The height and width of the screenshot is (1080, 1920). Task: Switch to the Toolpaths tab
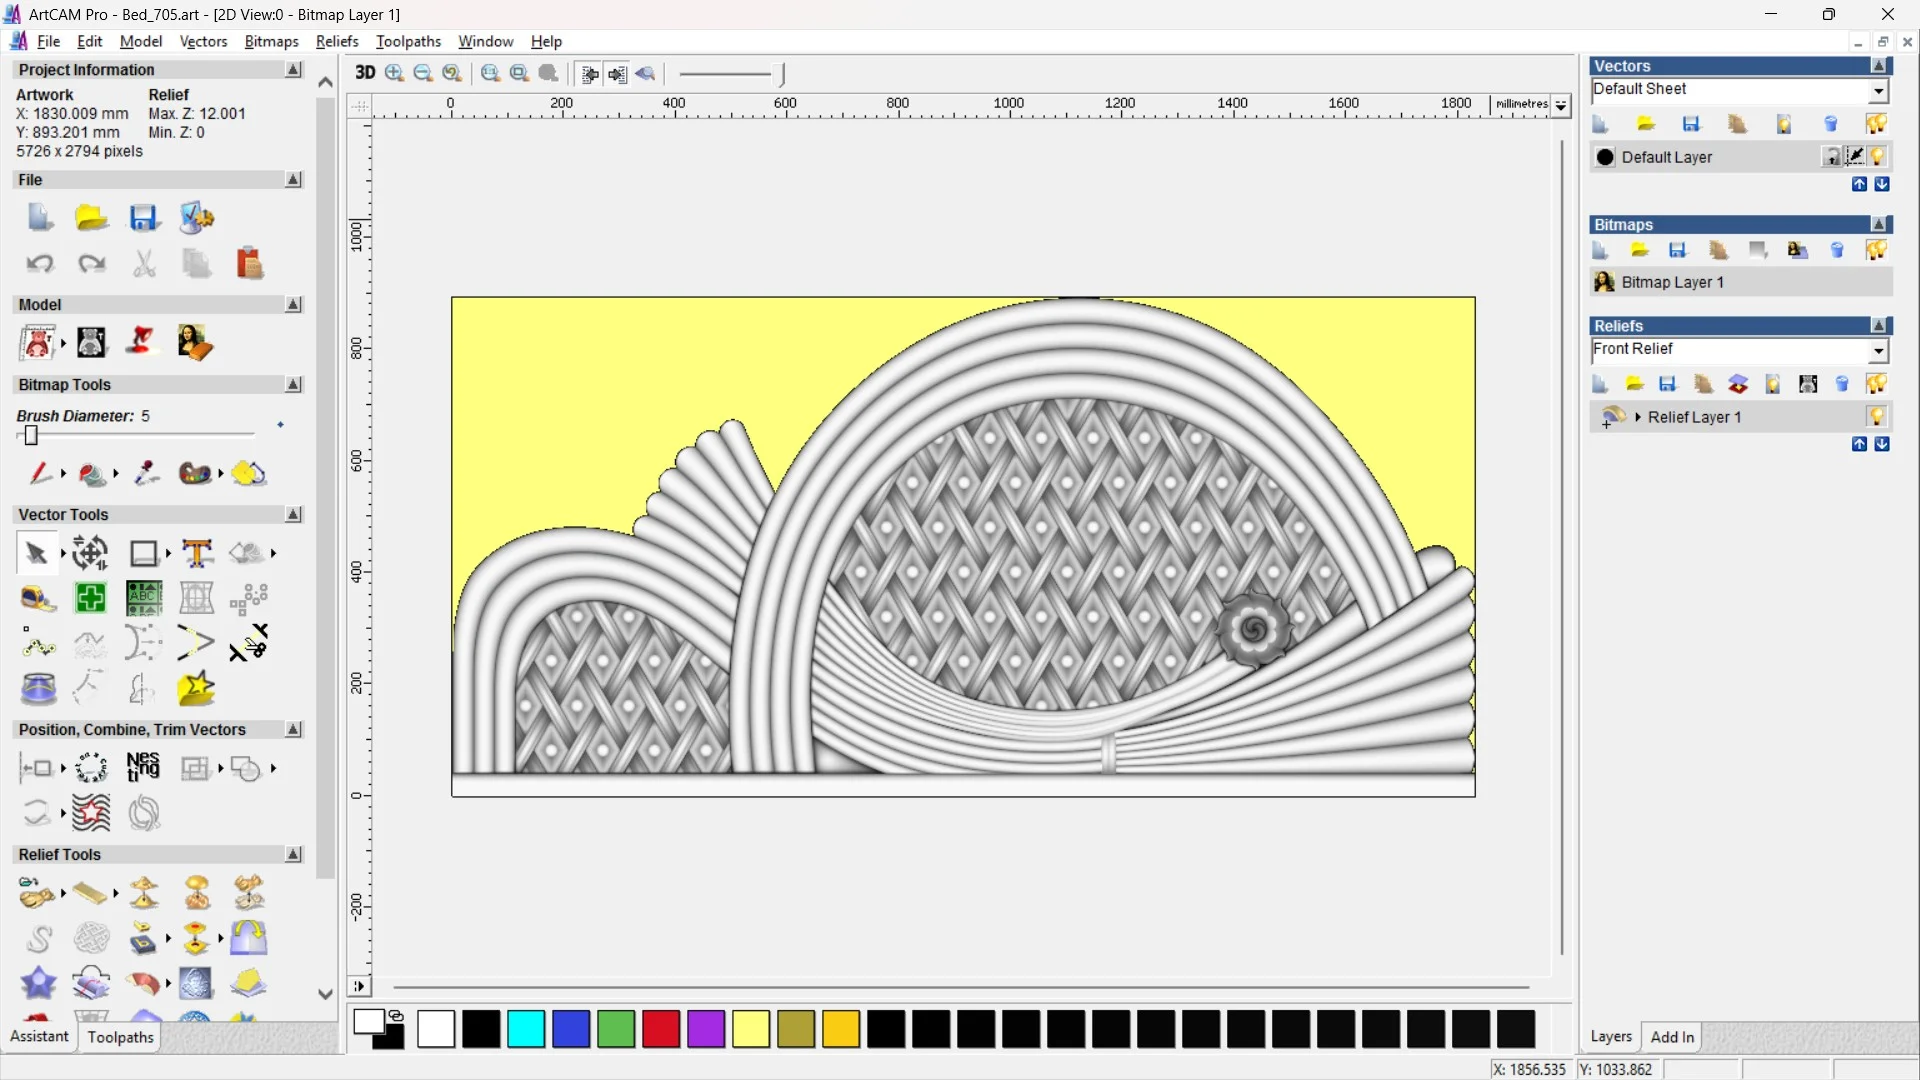point(120,1037)
